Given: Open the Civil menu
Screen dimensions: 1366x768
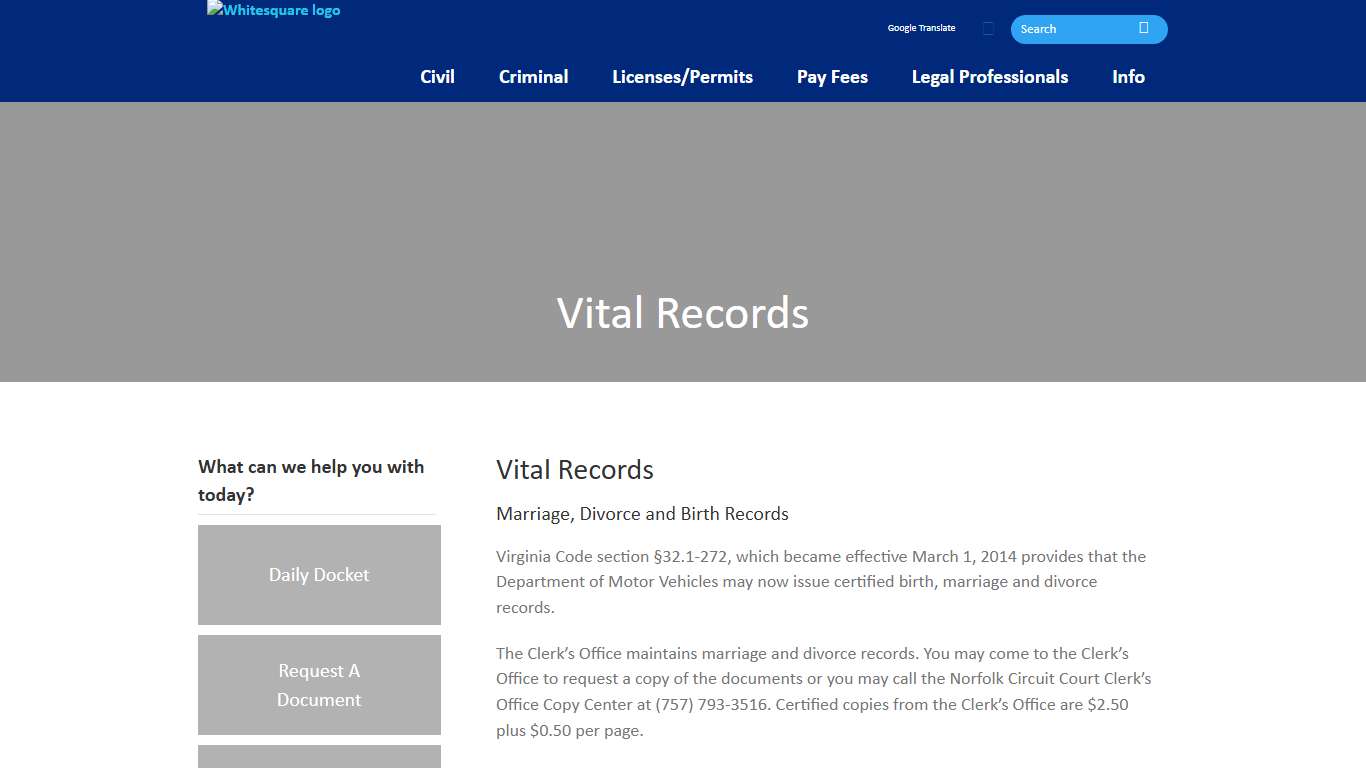Looking at the screenshot, I should [x=437, y=77].
